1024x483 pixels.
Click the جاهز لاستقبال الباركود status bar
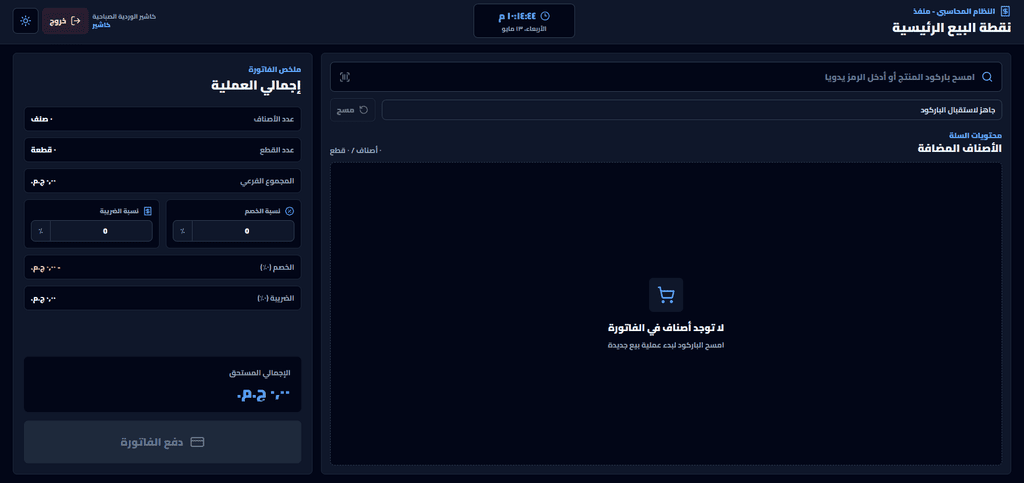692,110
